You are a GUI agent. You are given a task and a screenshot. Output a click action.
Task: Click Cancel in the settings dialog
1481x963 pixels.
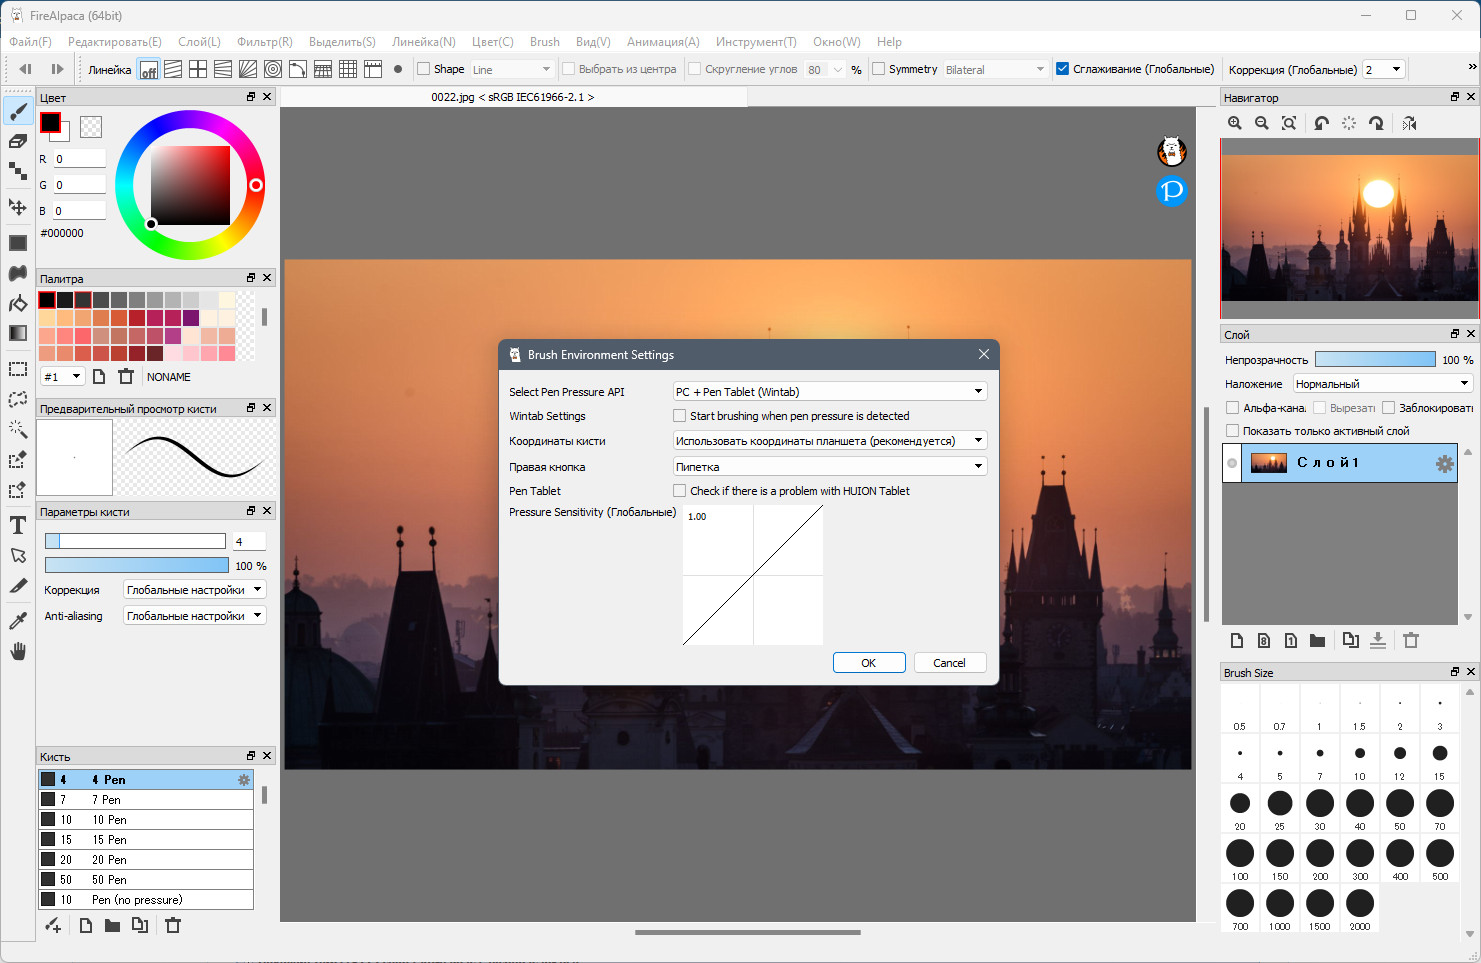pyautogui.click(x=949, y=663)
